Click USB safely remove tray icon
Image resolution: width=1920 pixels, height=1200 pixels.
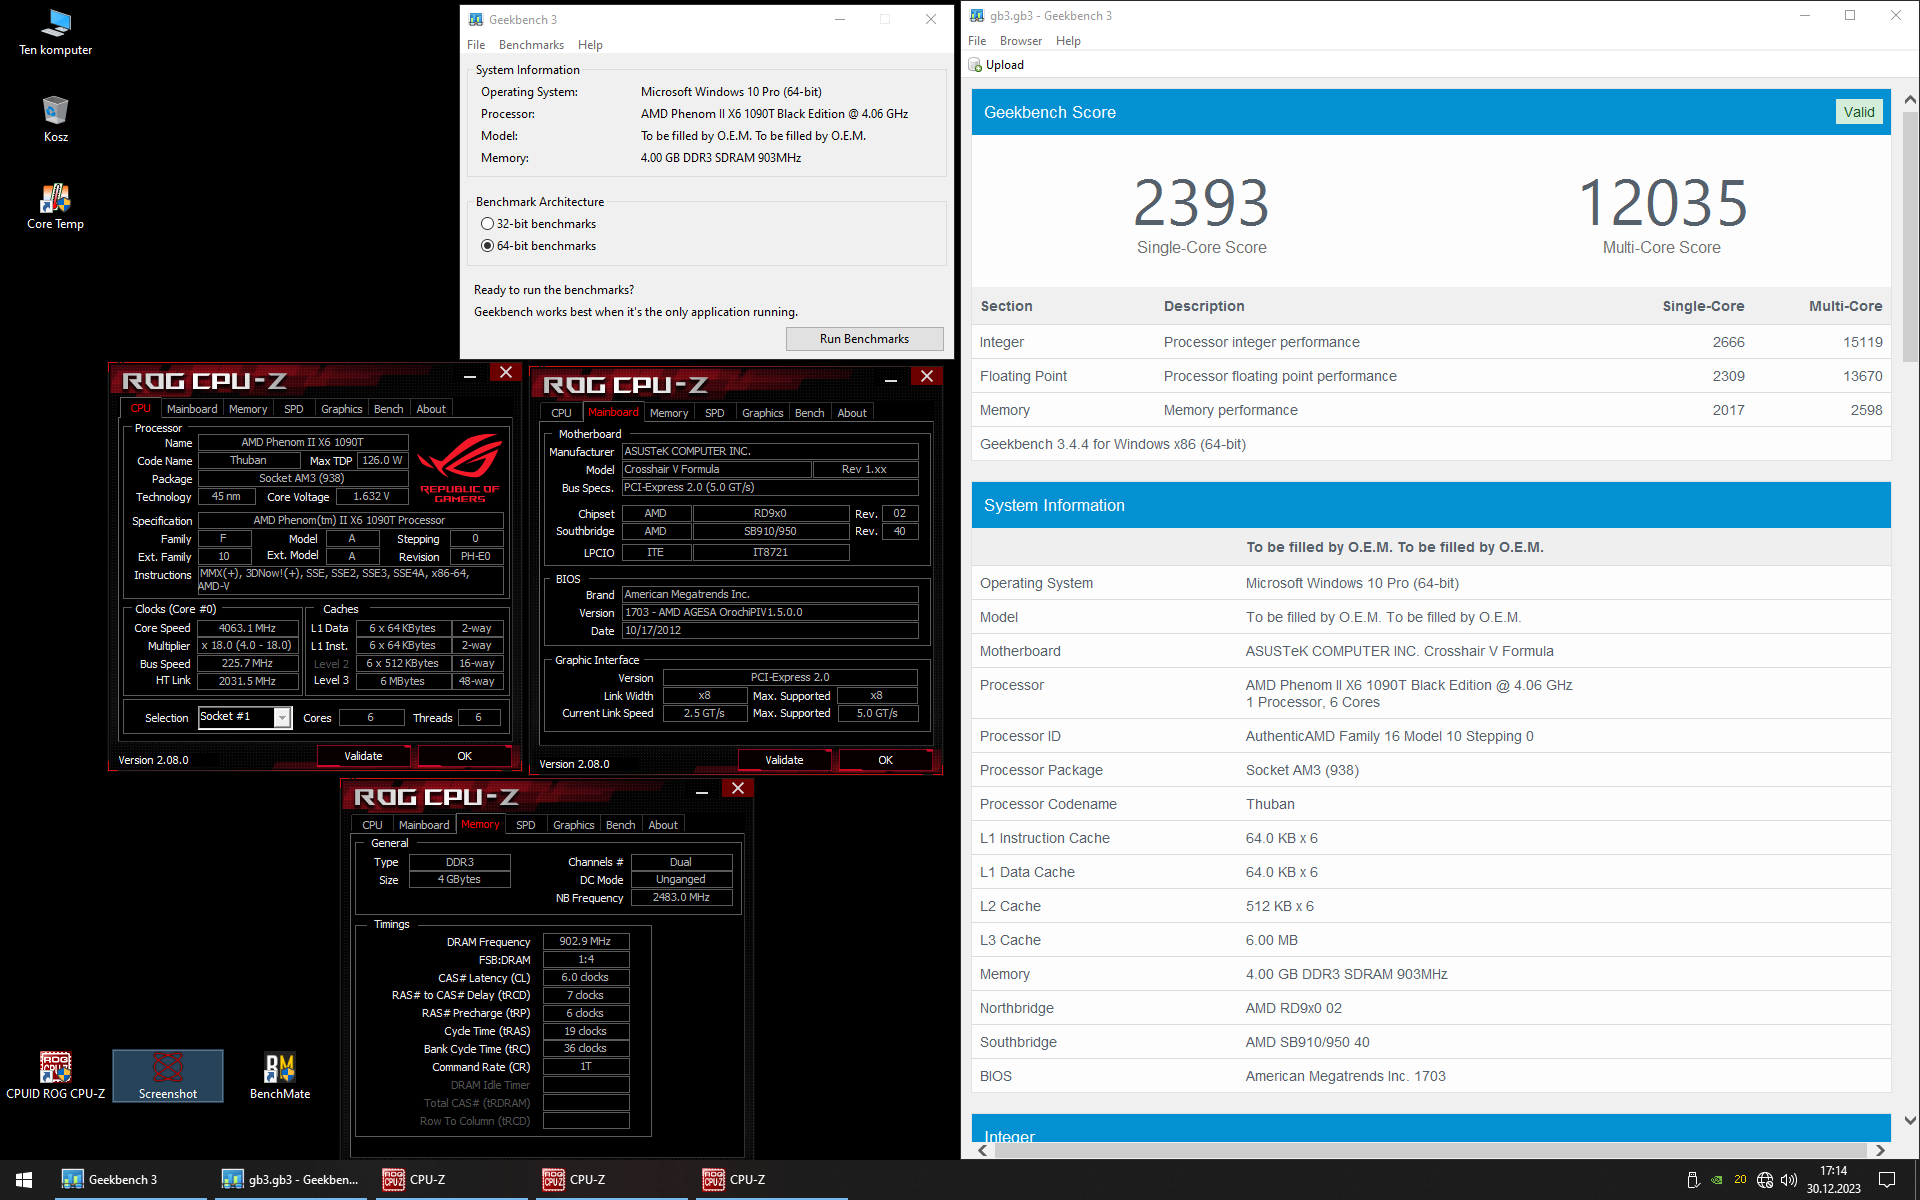(x=1693, y=1180)
